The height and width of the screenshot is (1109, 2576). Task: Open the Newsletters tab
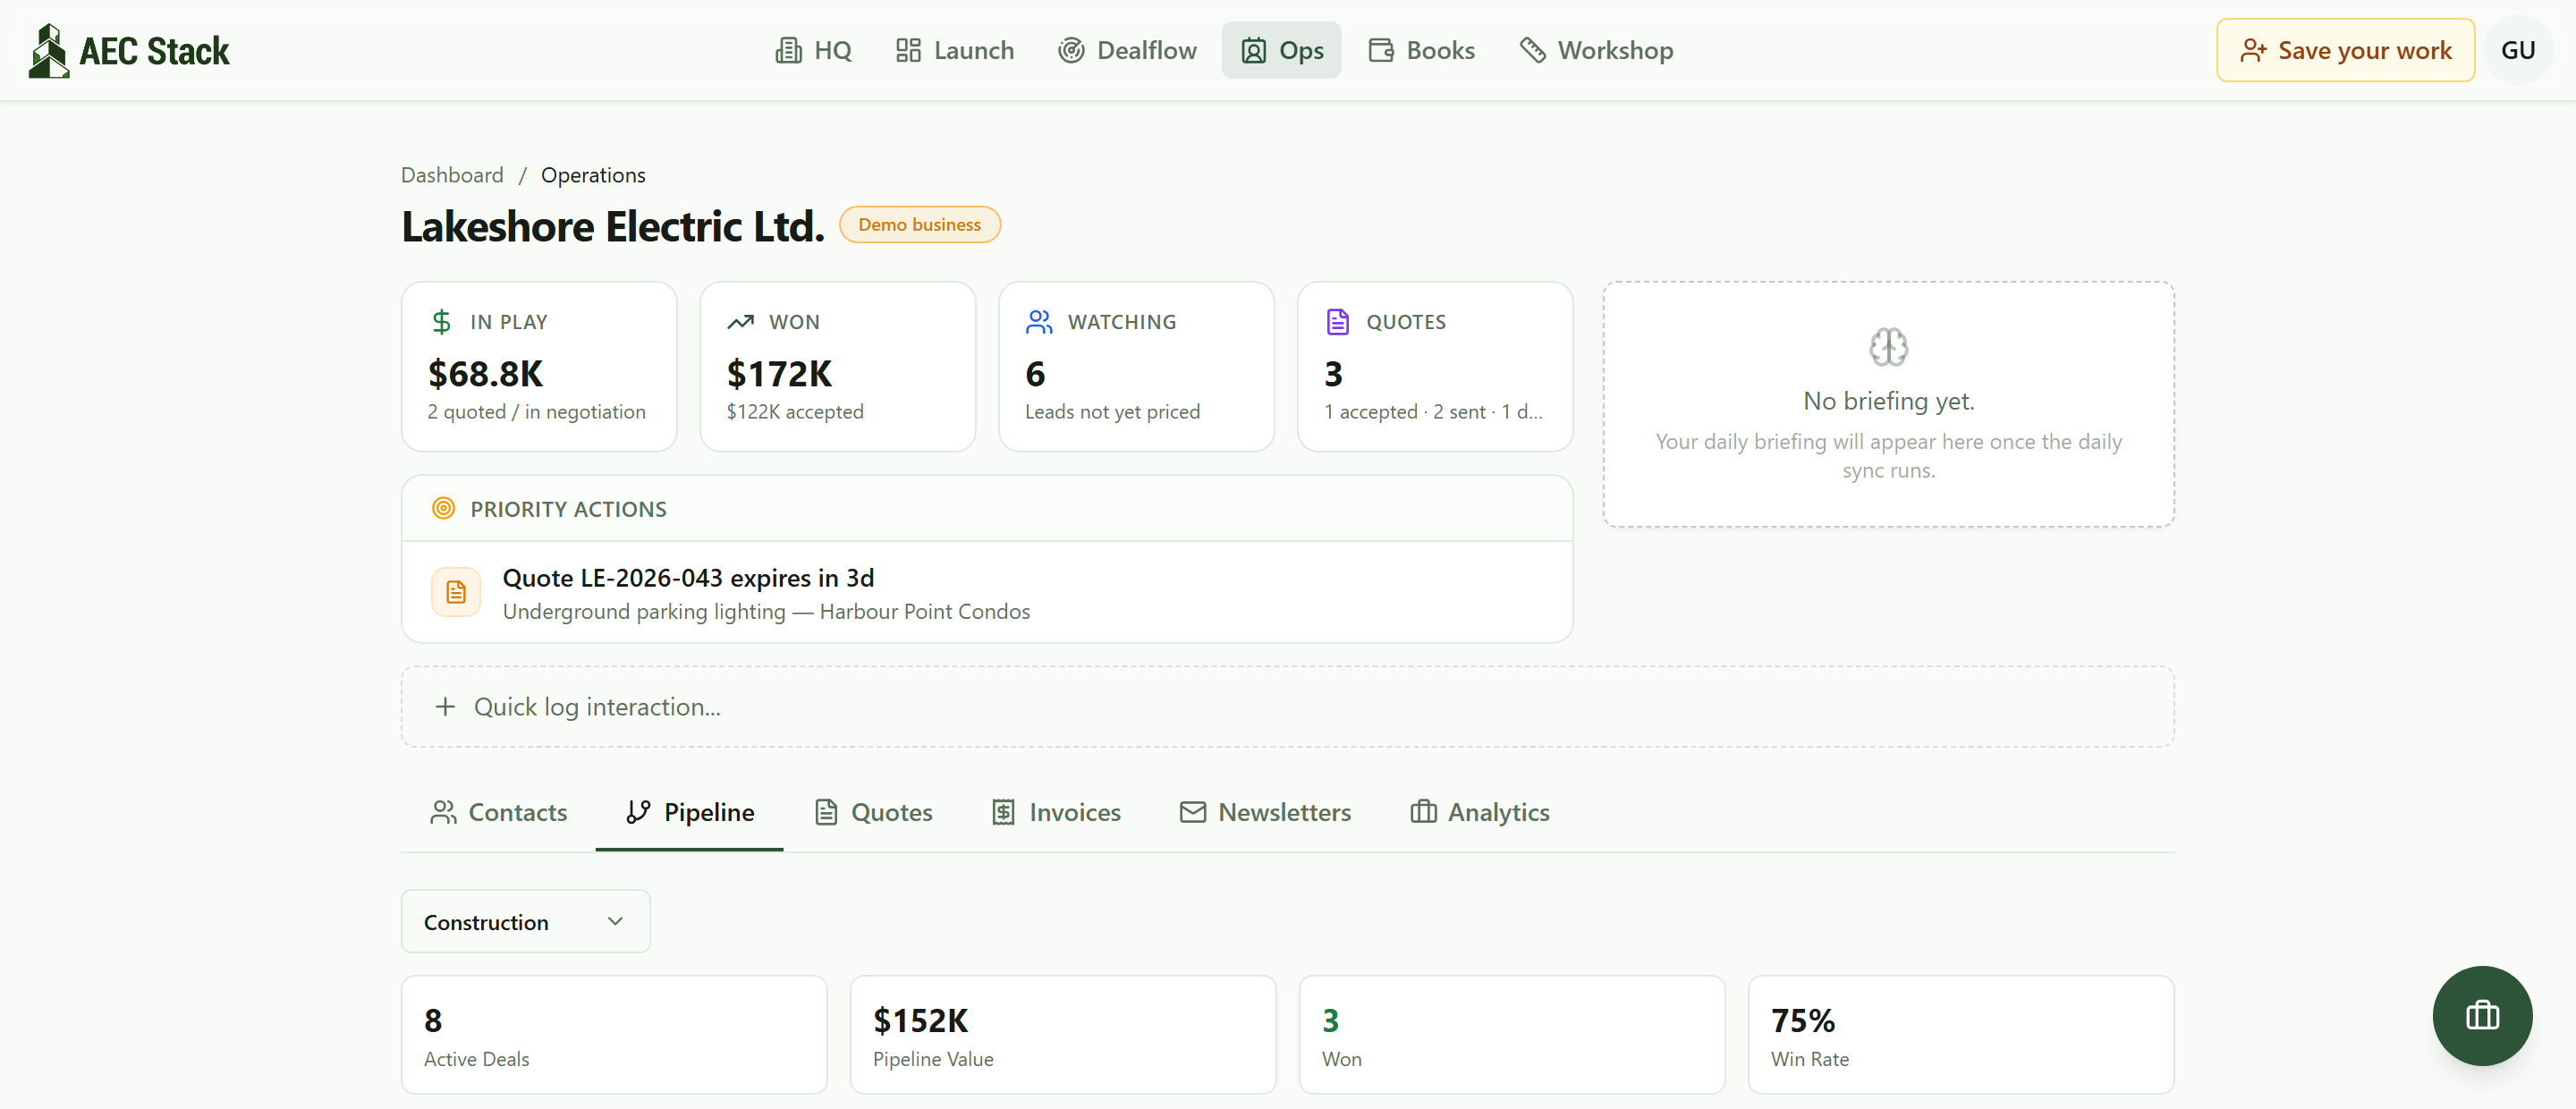coord(1265,812)
